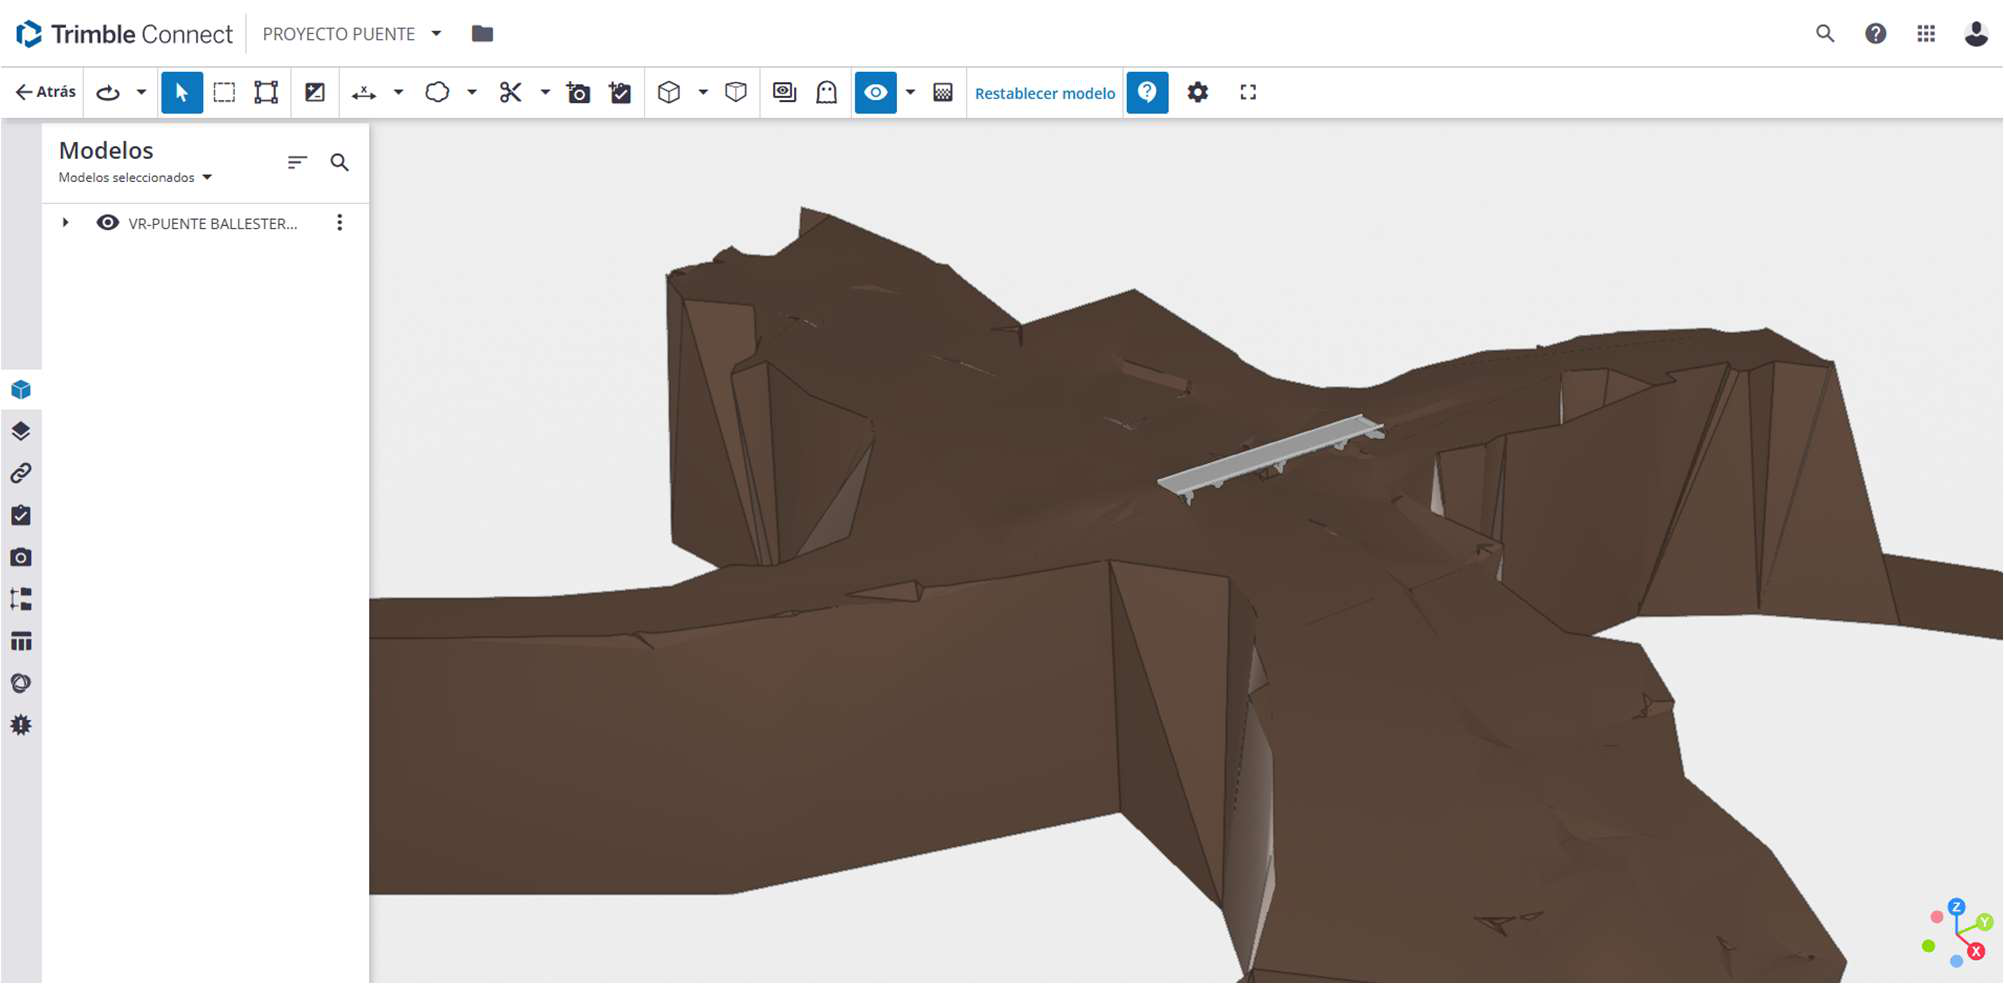Open the clash detection panel
The height and width of the screenshot is (984, 2004).
(x=20, y=723)
